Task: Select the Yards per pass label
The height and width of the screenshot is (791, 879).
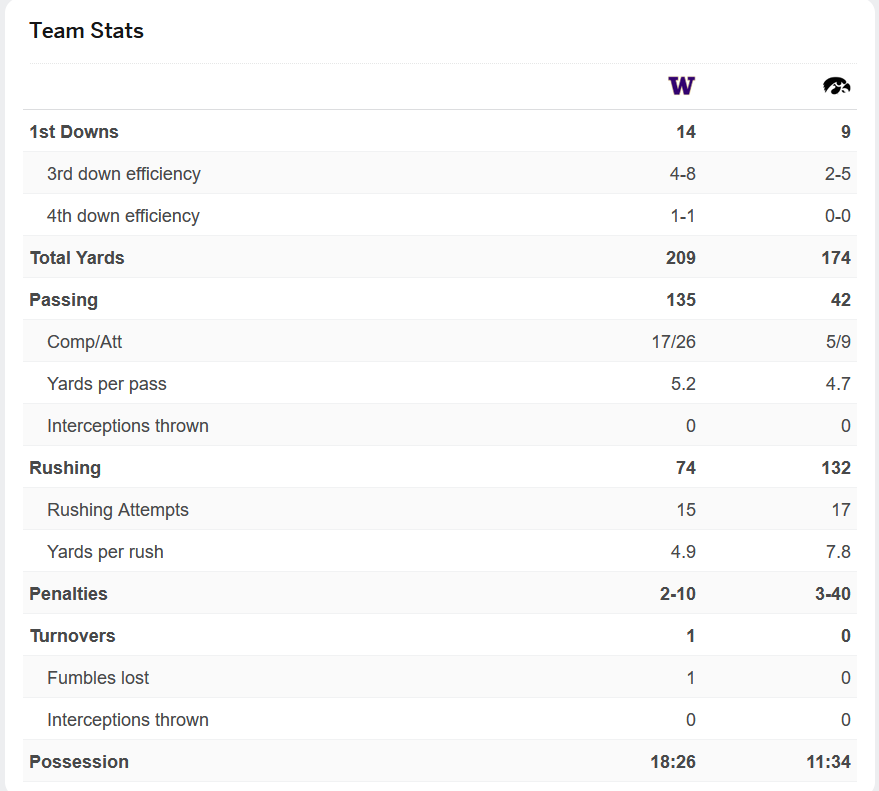Action: coord(107,384)
